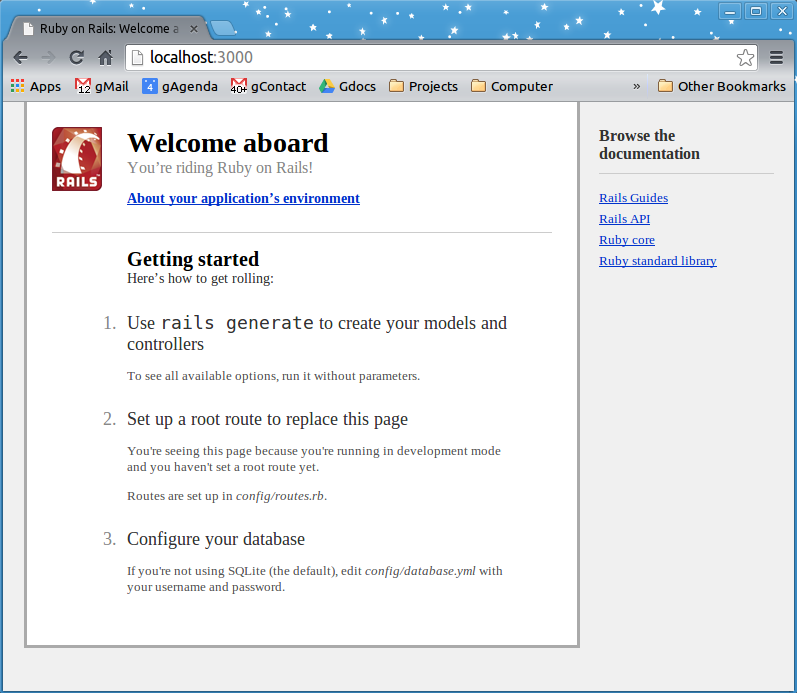
Task: Click the 'Getting started' heading
Action: coord(193,259)
